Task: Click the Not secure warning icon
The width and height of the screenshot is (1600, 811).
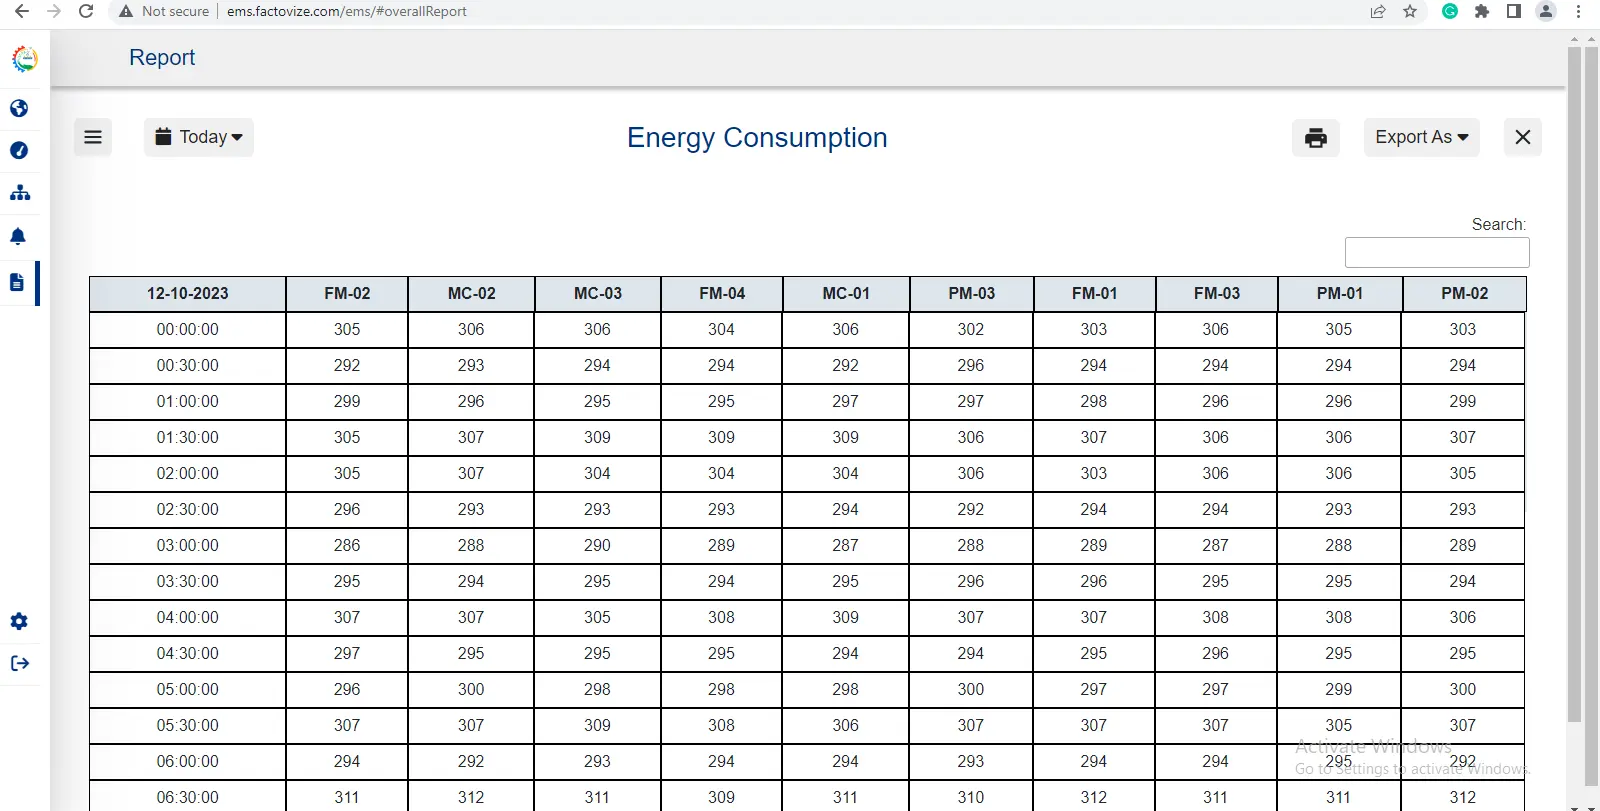Action: click(126, 11)
